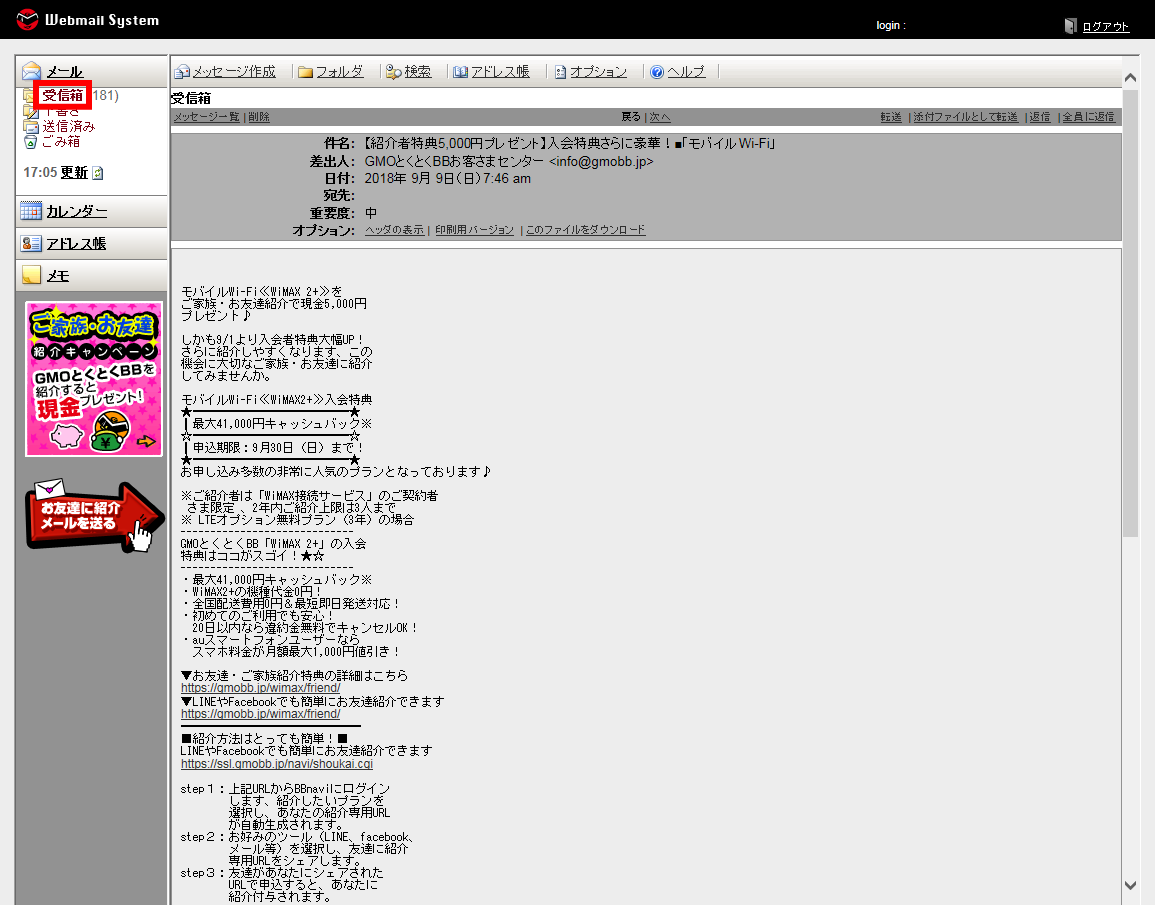
Task: Click the お友達に紹介メールを送る banner
Action: click(x=93, y=513)
